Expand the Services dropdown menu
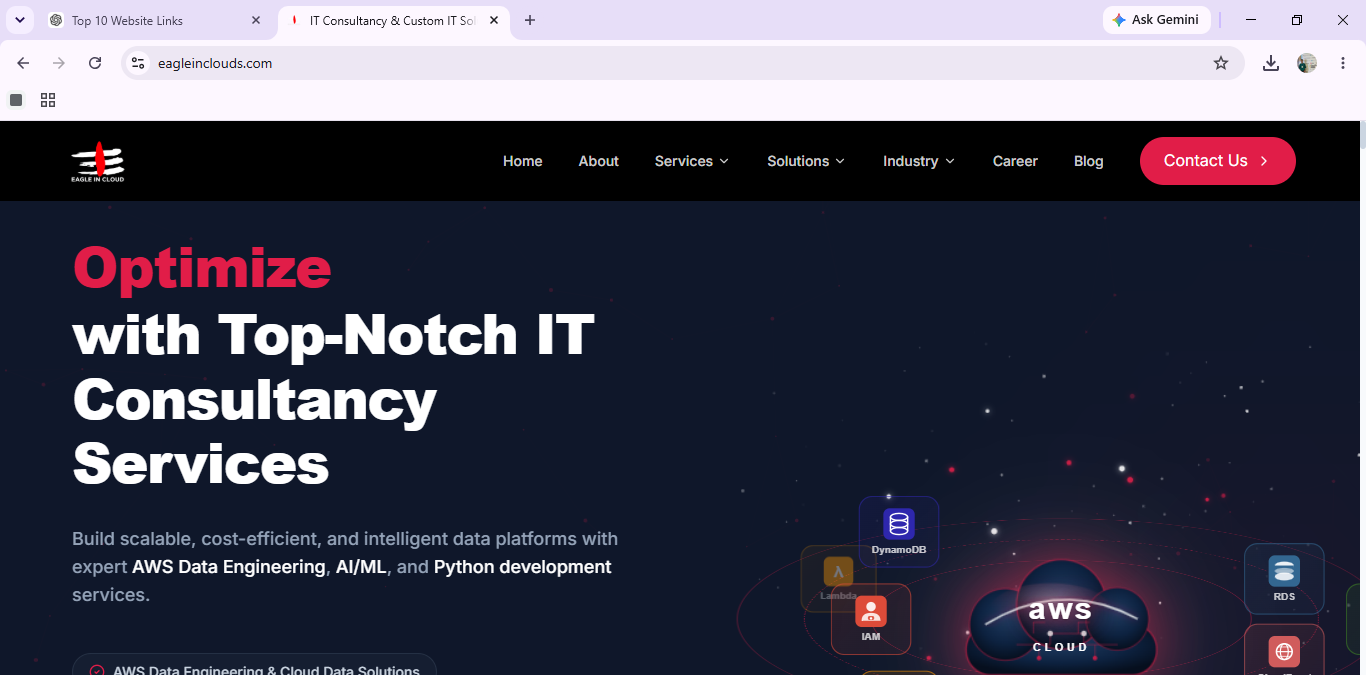Viewport: 1366px width, 675px height. tap(692, 161)
